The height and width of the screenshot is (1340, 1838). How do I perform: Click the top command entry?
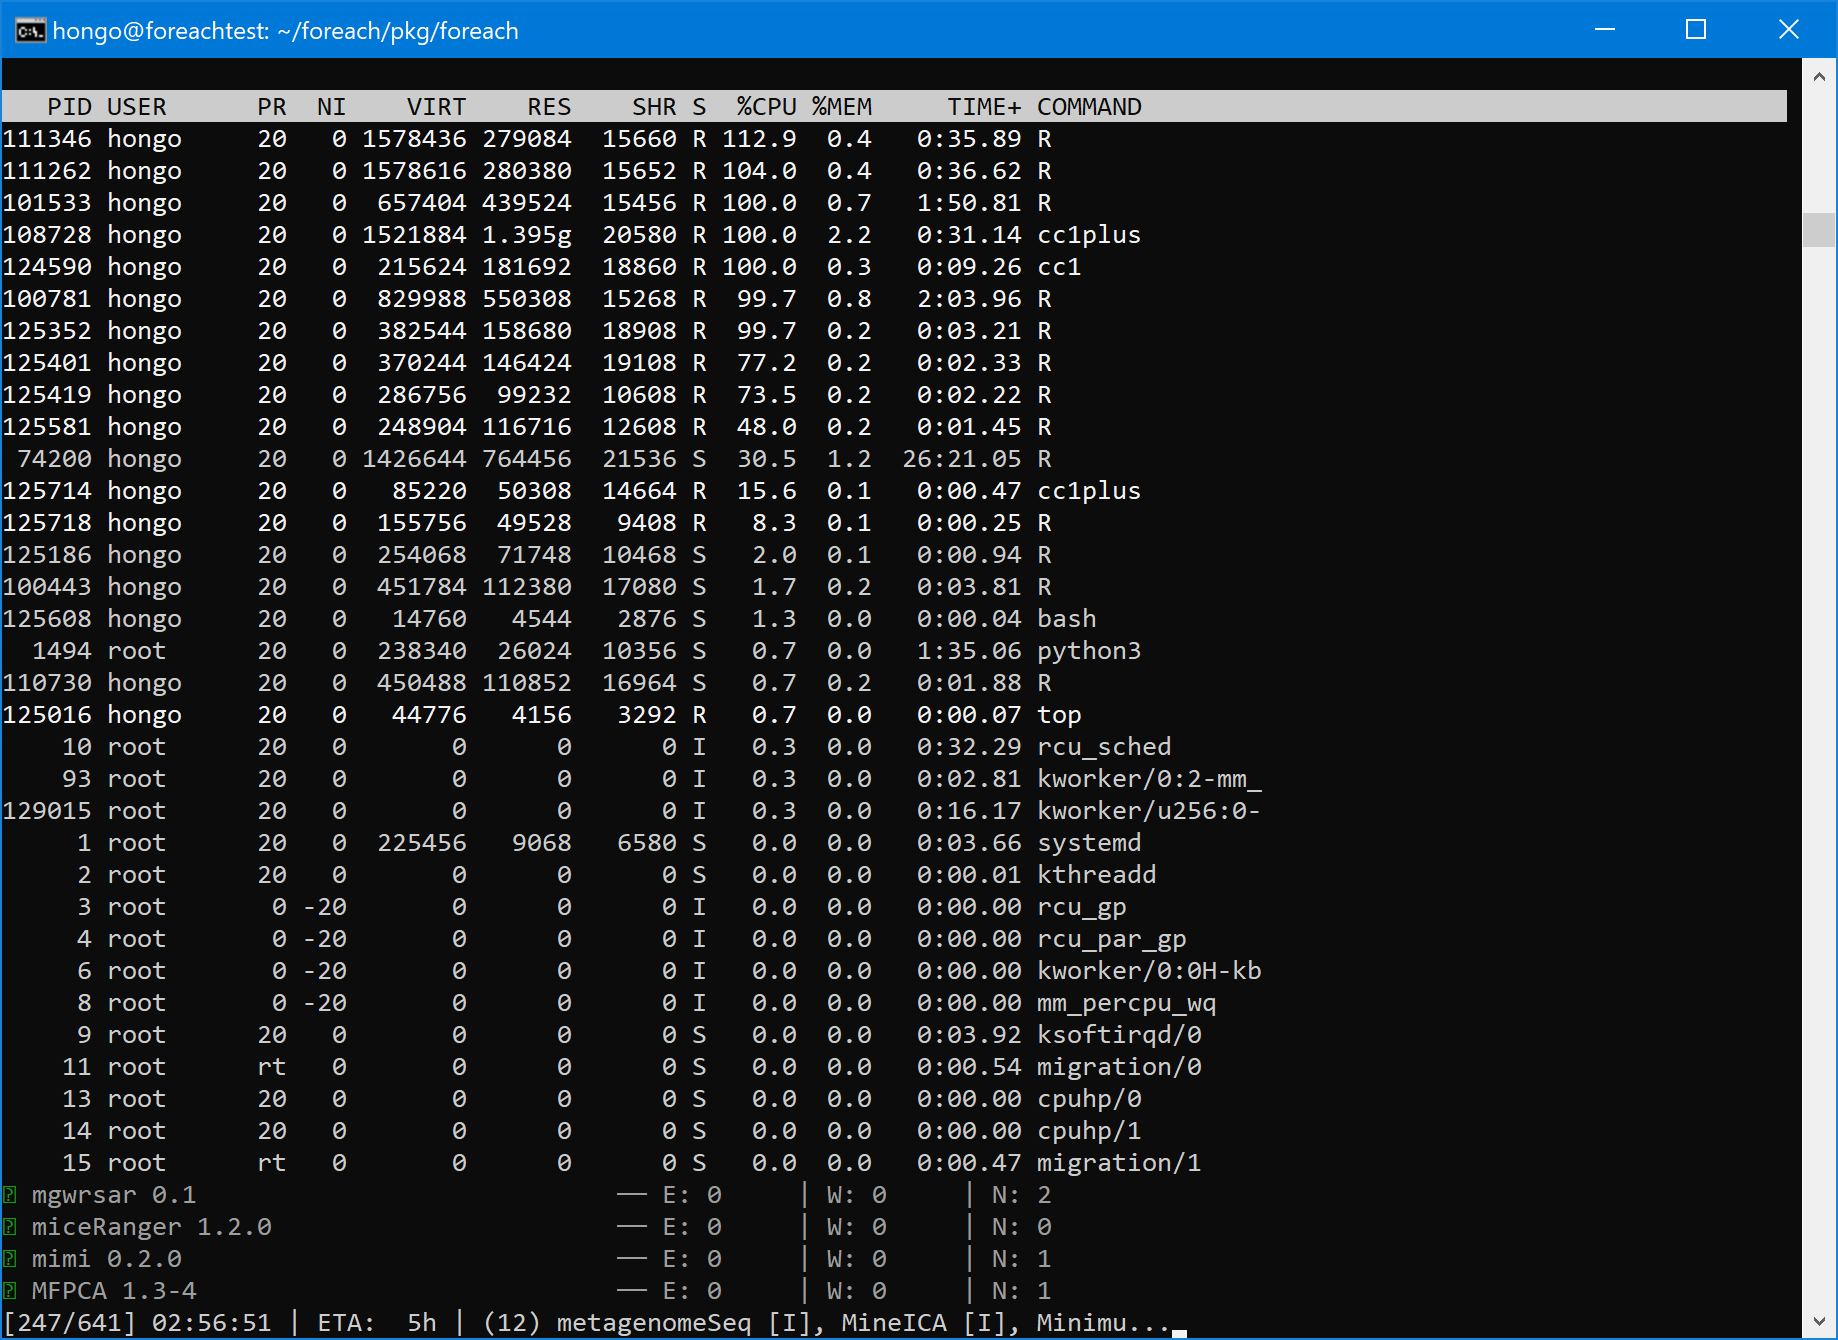pos(1059,715)
